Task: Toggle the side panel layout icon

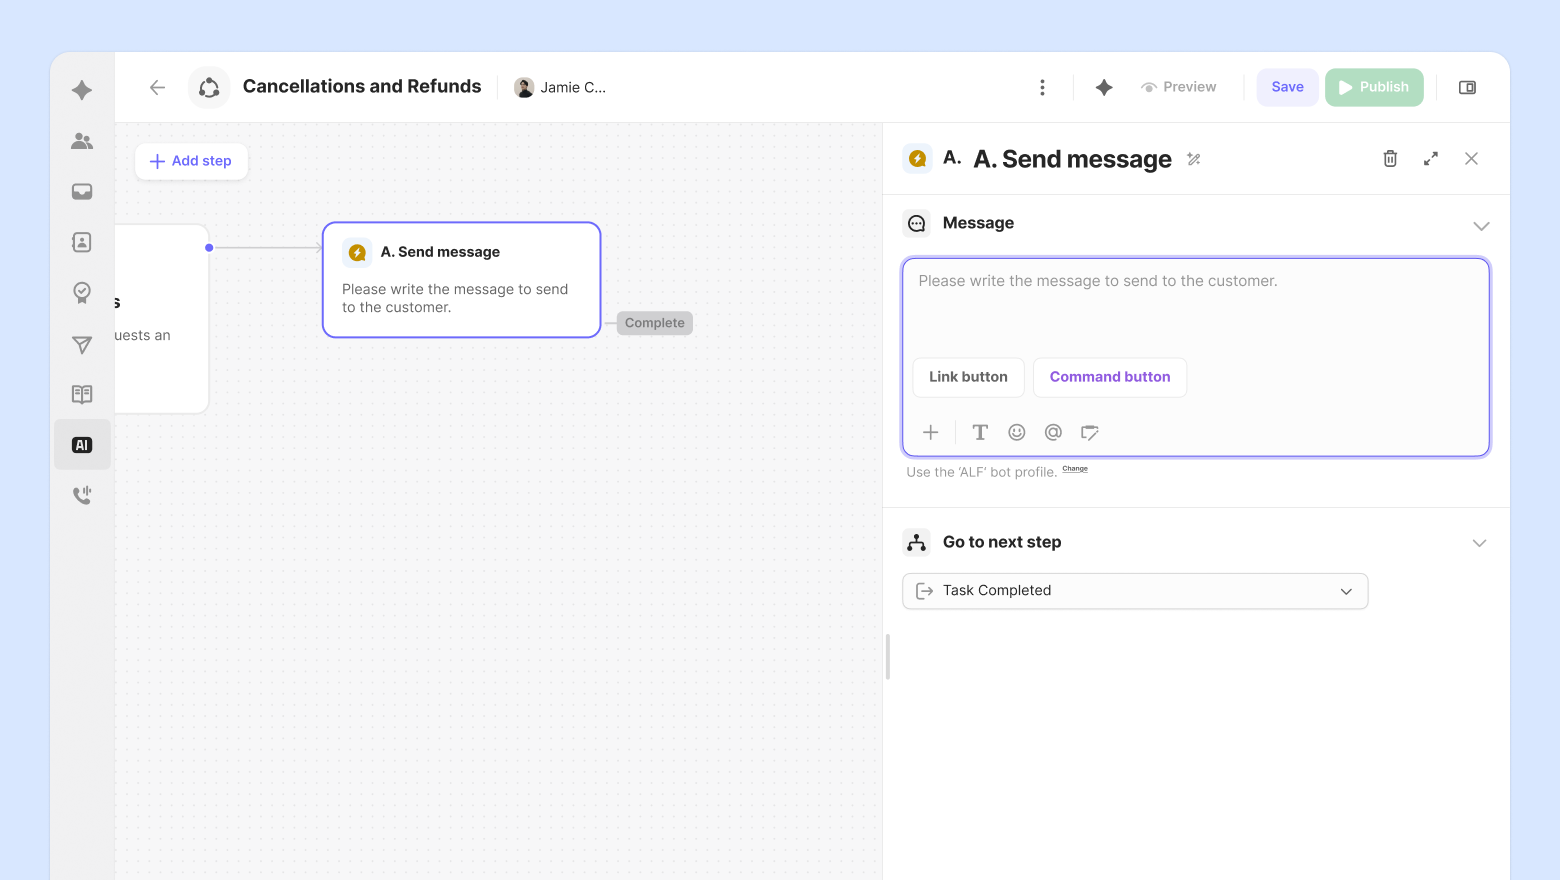Action: pyautogui.click(x=1467, y=88)
